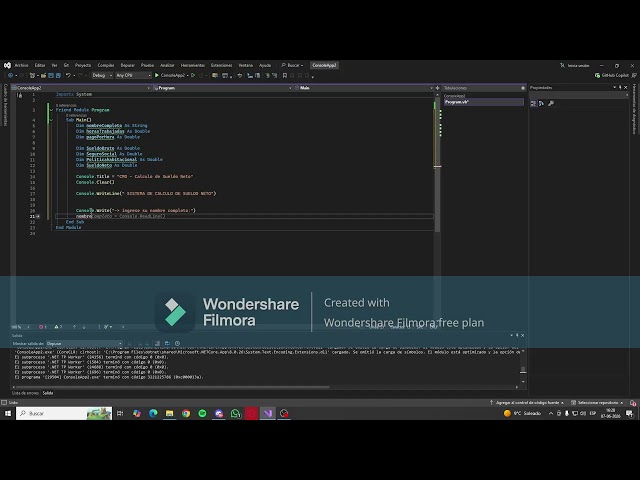
Task: Open the Program type navigation dropdown
Action: click(x=222, y=88)
